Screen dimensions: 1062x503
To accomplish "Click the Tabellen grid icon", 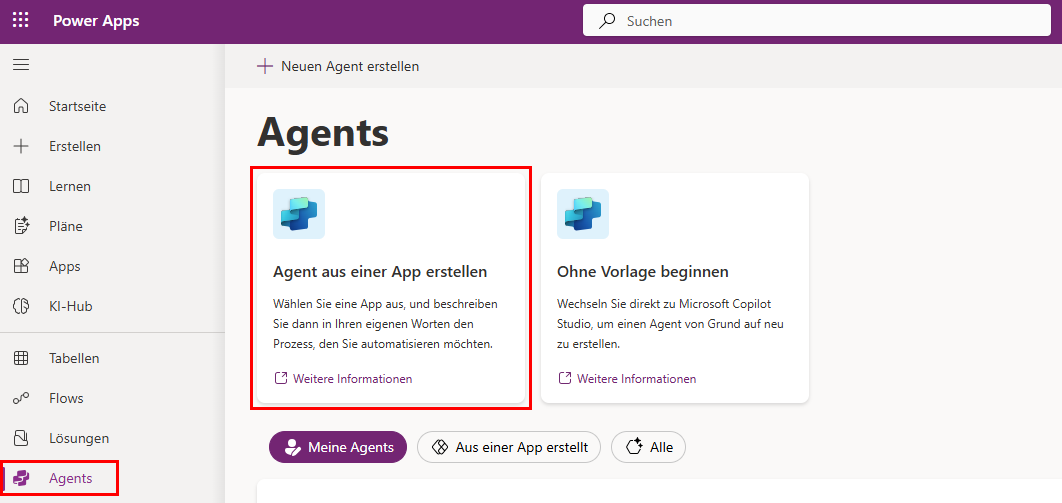I will [x=21, y=358].
